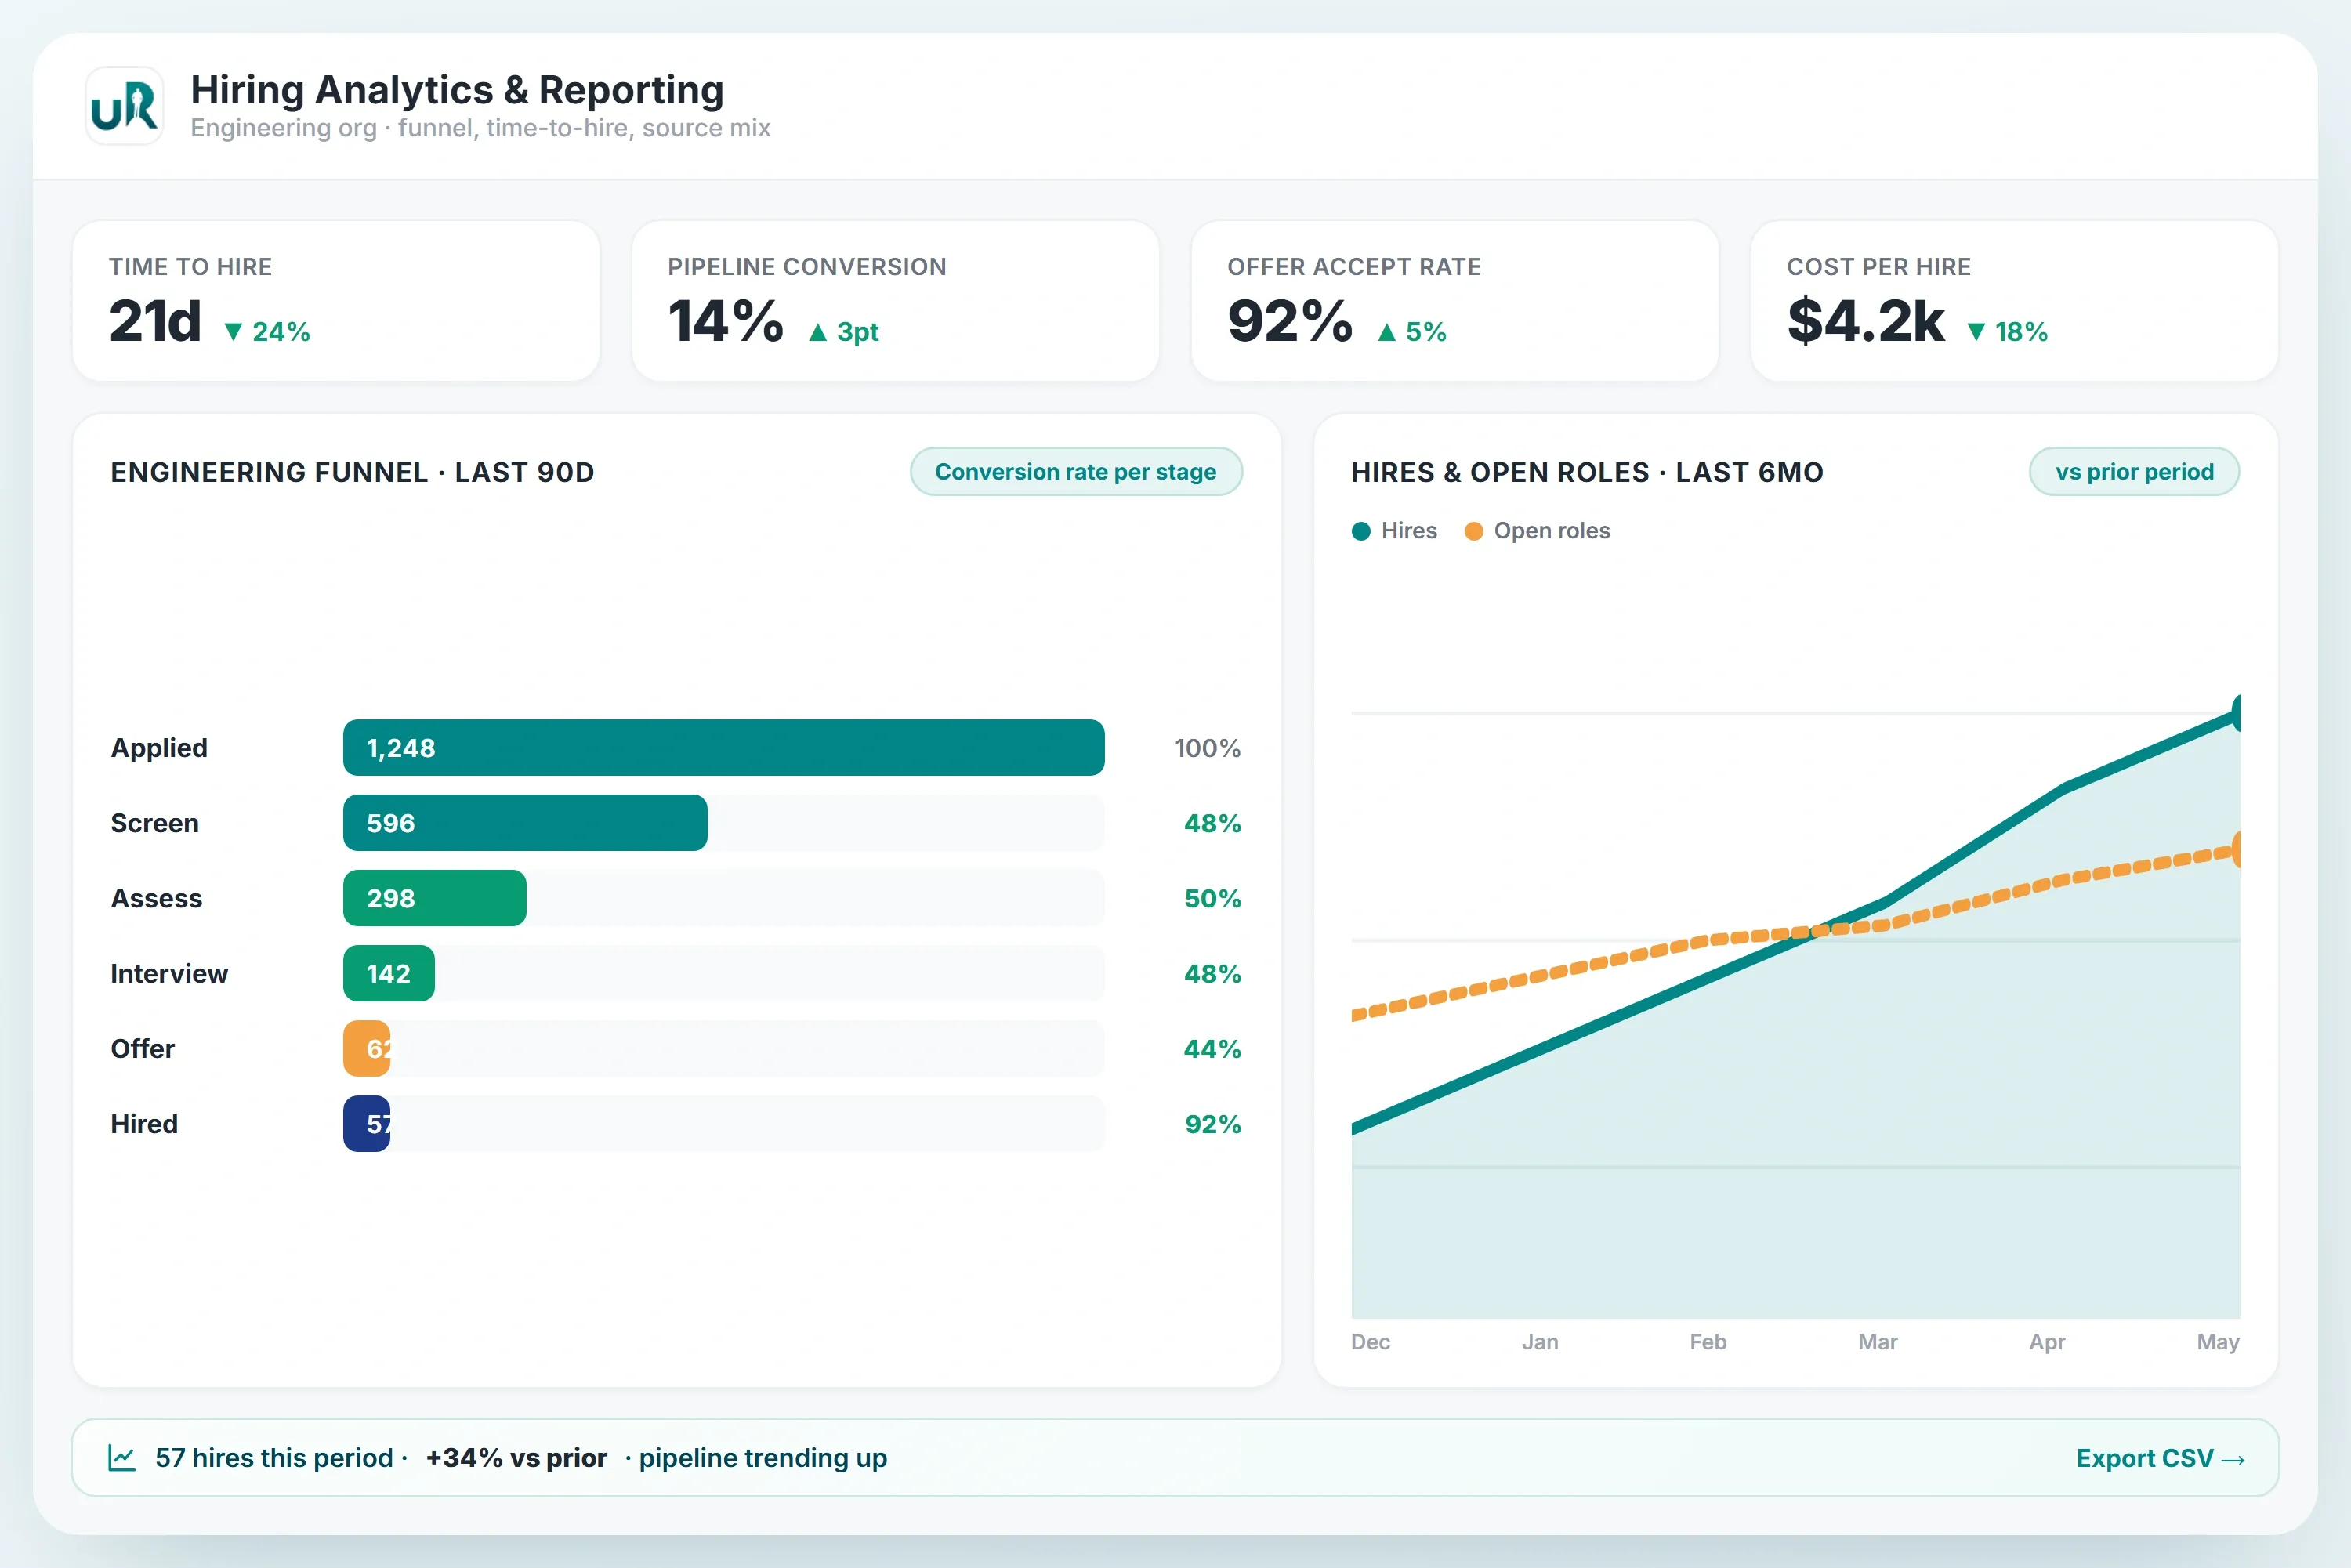2351x1568 pixels.
Task: Select the Applied funnel bar 1,248
Action: 724,748
